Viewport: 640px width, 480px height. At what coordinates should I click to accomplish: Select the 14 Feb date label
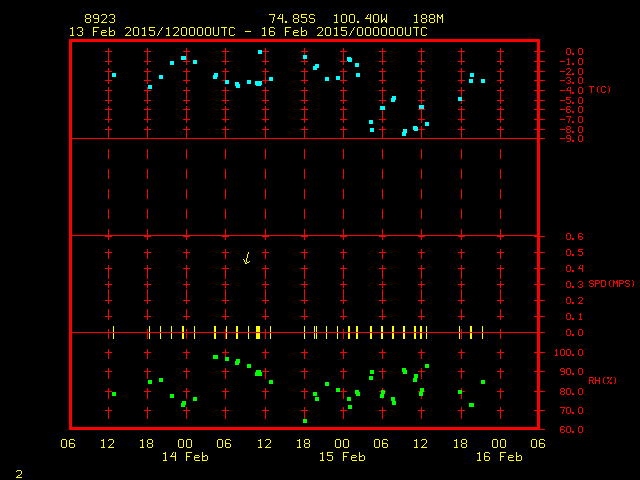tap(185, 457)
